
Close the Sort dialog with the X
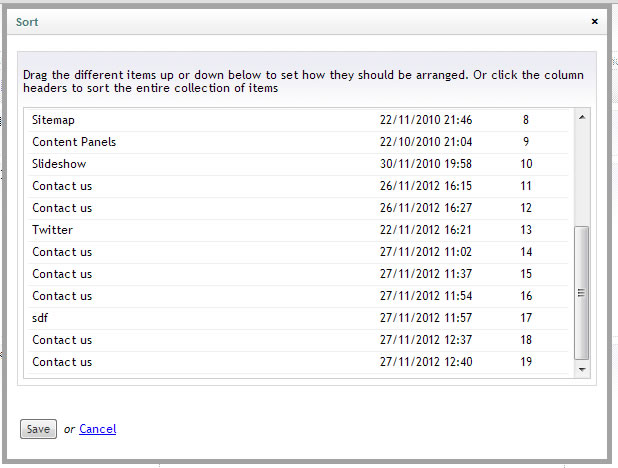click(x=595, y=21)
